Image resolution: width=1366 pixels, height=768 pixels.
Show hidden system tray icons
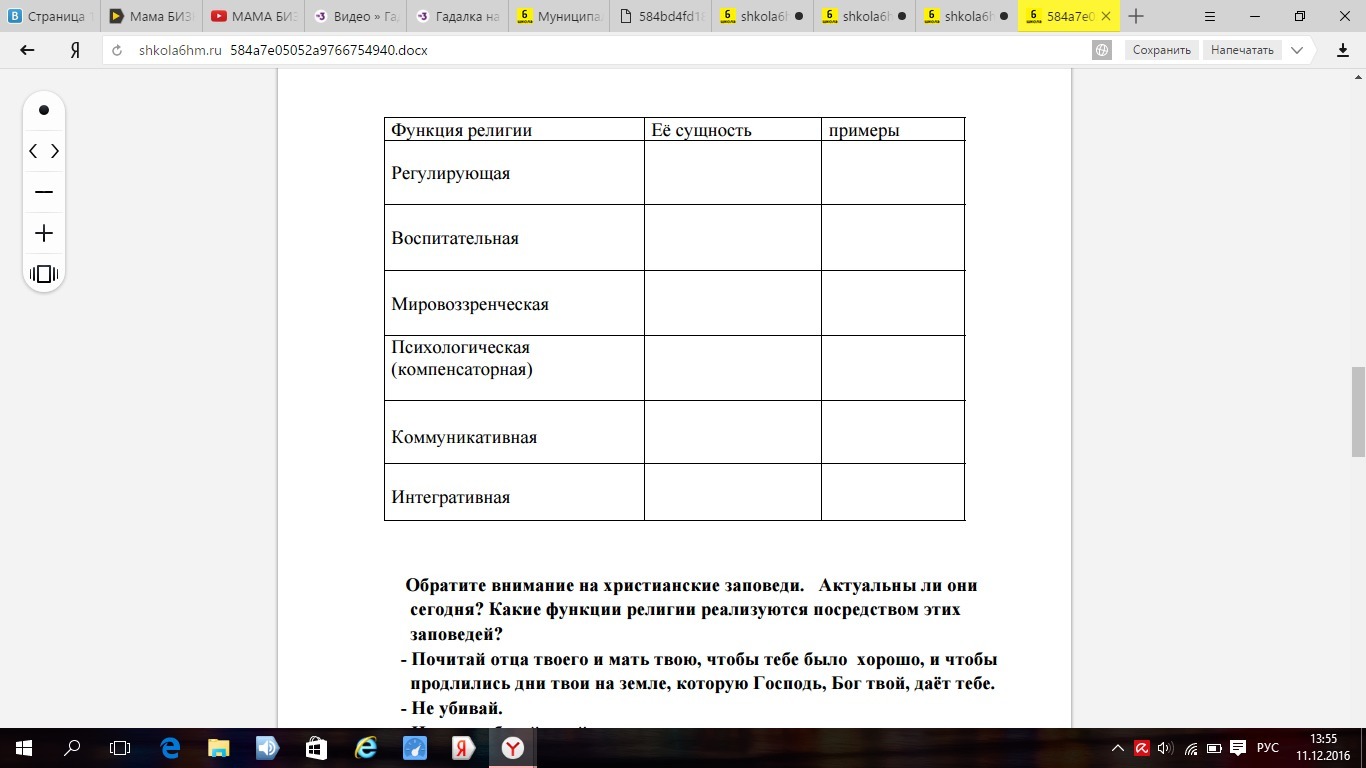click(x=1118, y=748)
